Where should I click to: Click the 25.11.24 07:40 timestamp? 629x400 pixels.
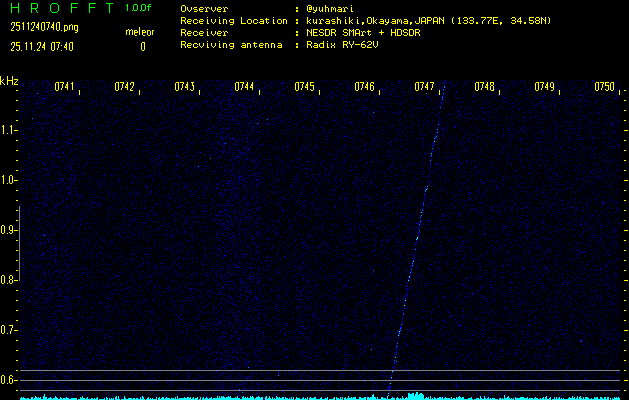pyautogui.click(x=41, y=46)
